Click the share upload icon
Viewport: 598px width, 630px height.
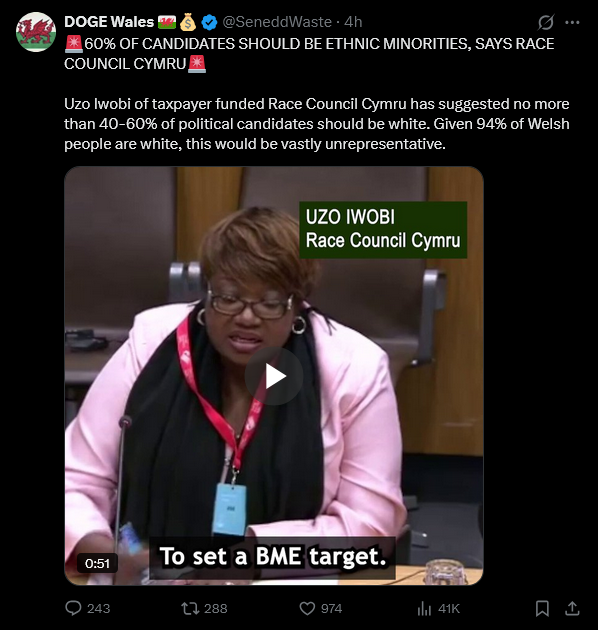coord(572,608)
